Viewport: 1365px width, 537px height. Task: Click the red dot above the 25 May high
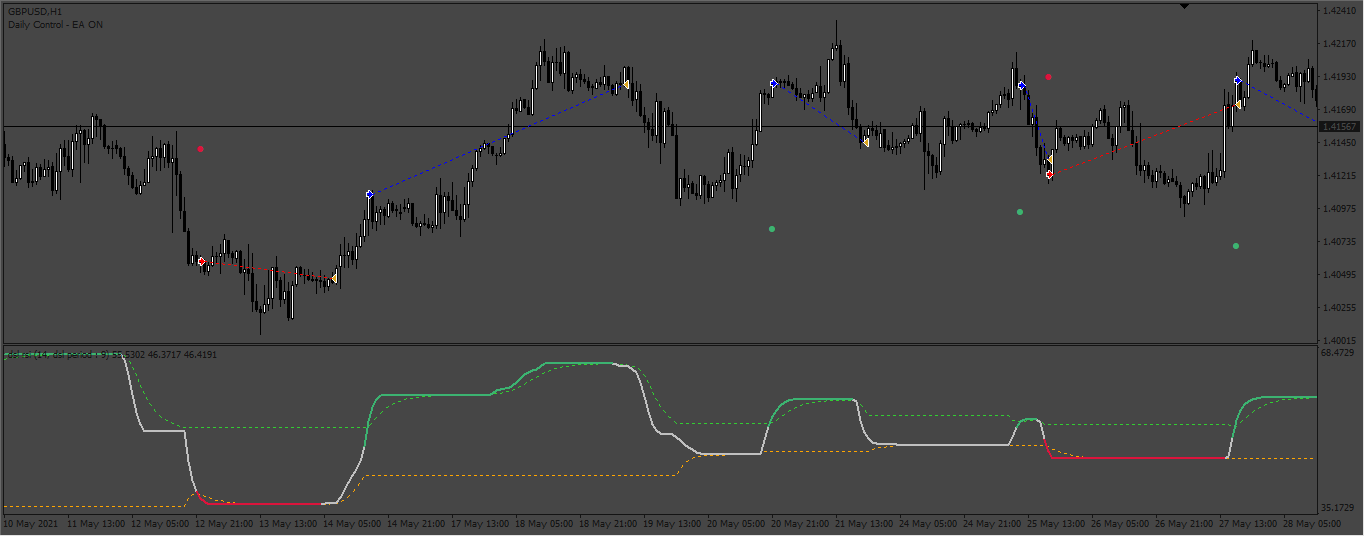(x=1049, y=76)
